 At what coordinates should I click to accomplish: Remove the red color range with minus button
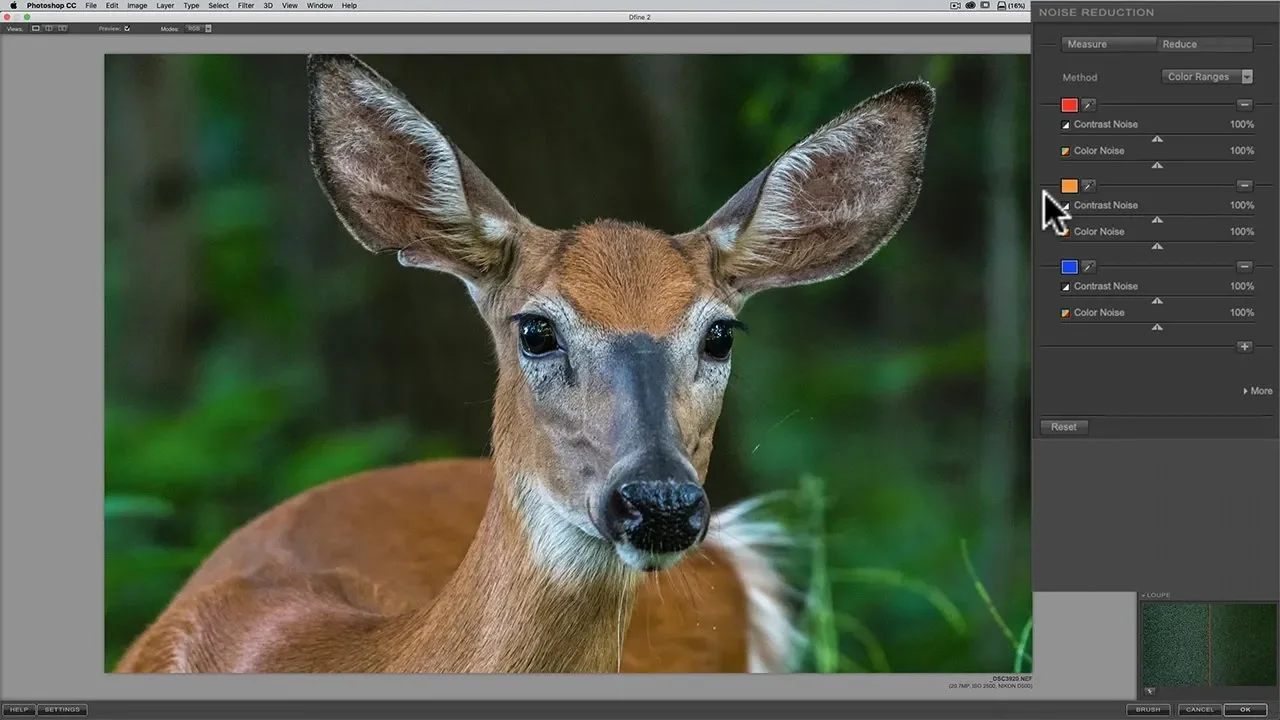click(x=1244, y=104)
